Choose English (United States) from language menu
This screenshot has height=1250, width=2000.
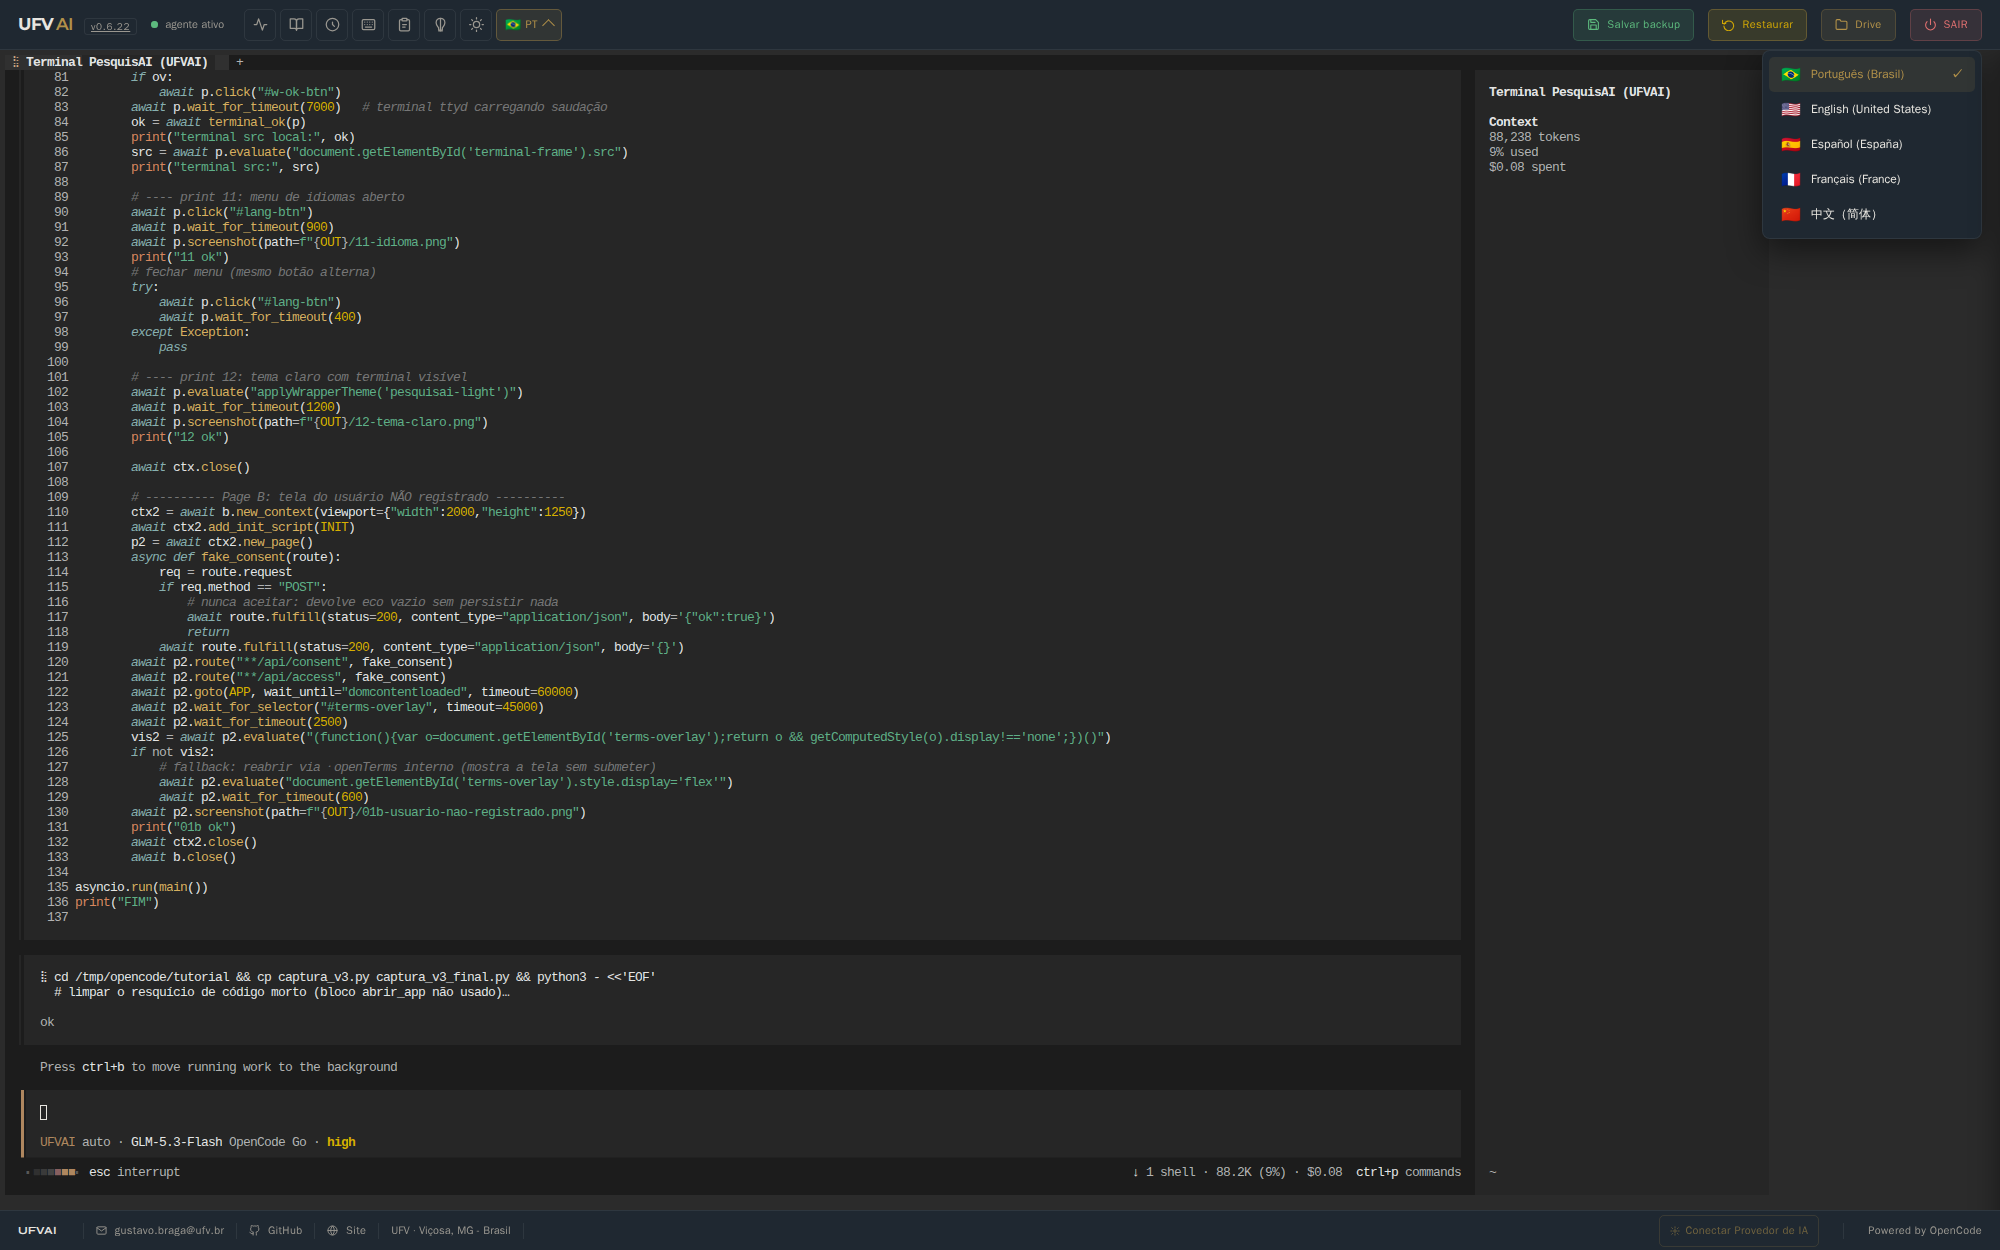tap(1871, 109)
